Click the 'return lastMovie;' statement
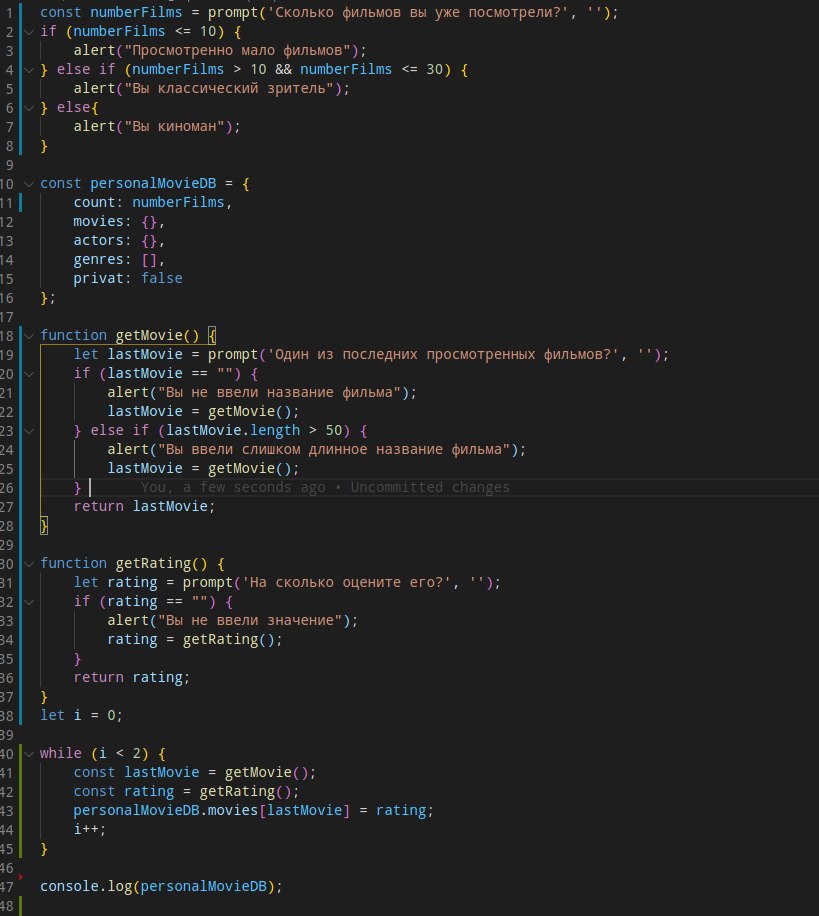This screenshot has height=916, width=819. point(144,506)
